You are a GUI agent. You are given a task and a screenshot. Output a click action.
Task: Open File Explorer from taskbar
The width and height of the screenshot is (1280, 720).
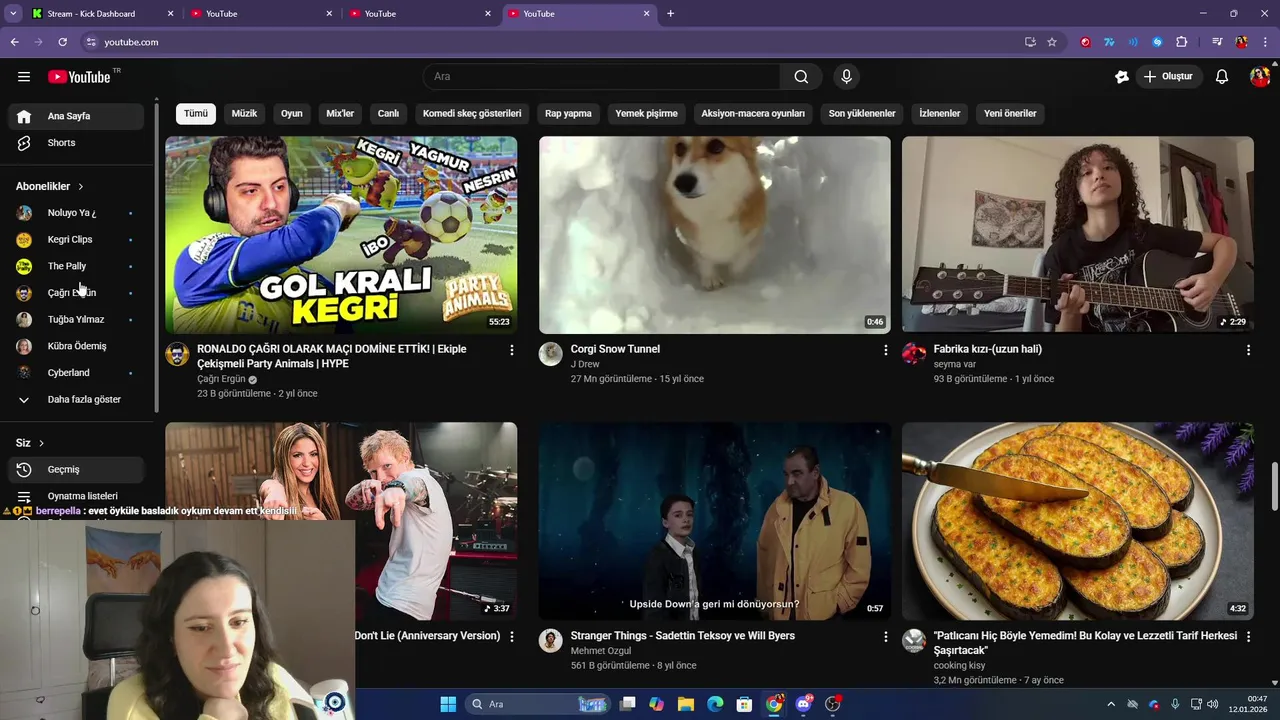click(x=686, y=704)
